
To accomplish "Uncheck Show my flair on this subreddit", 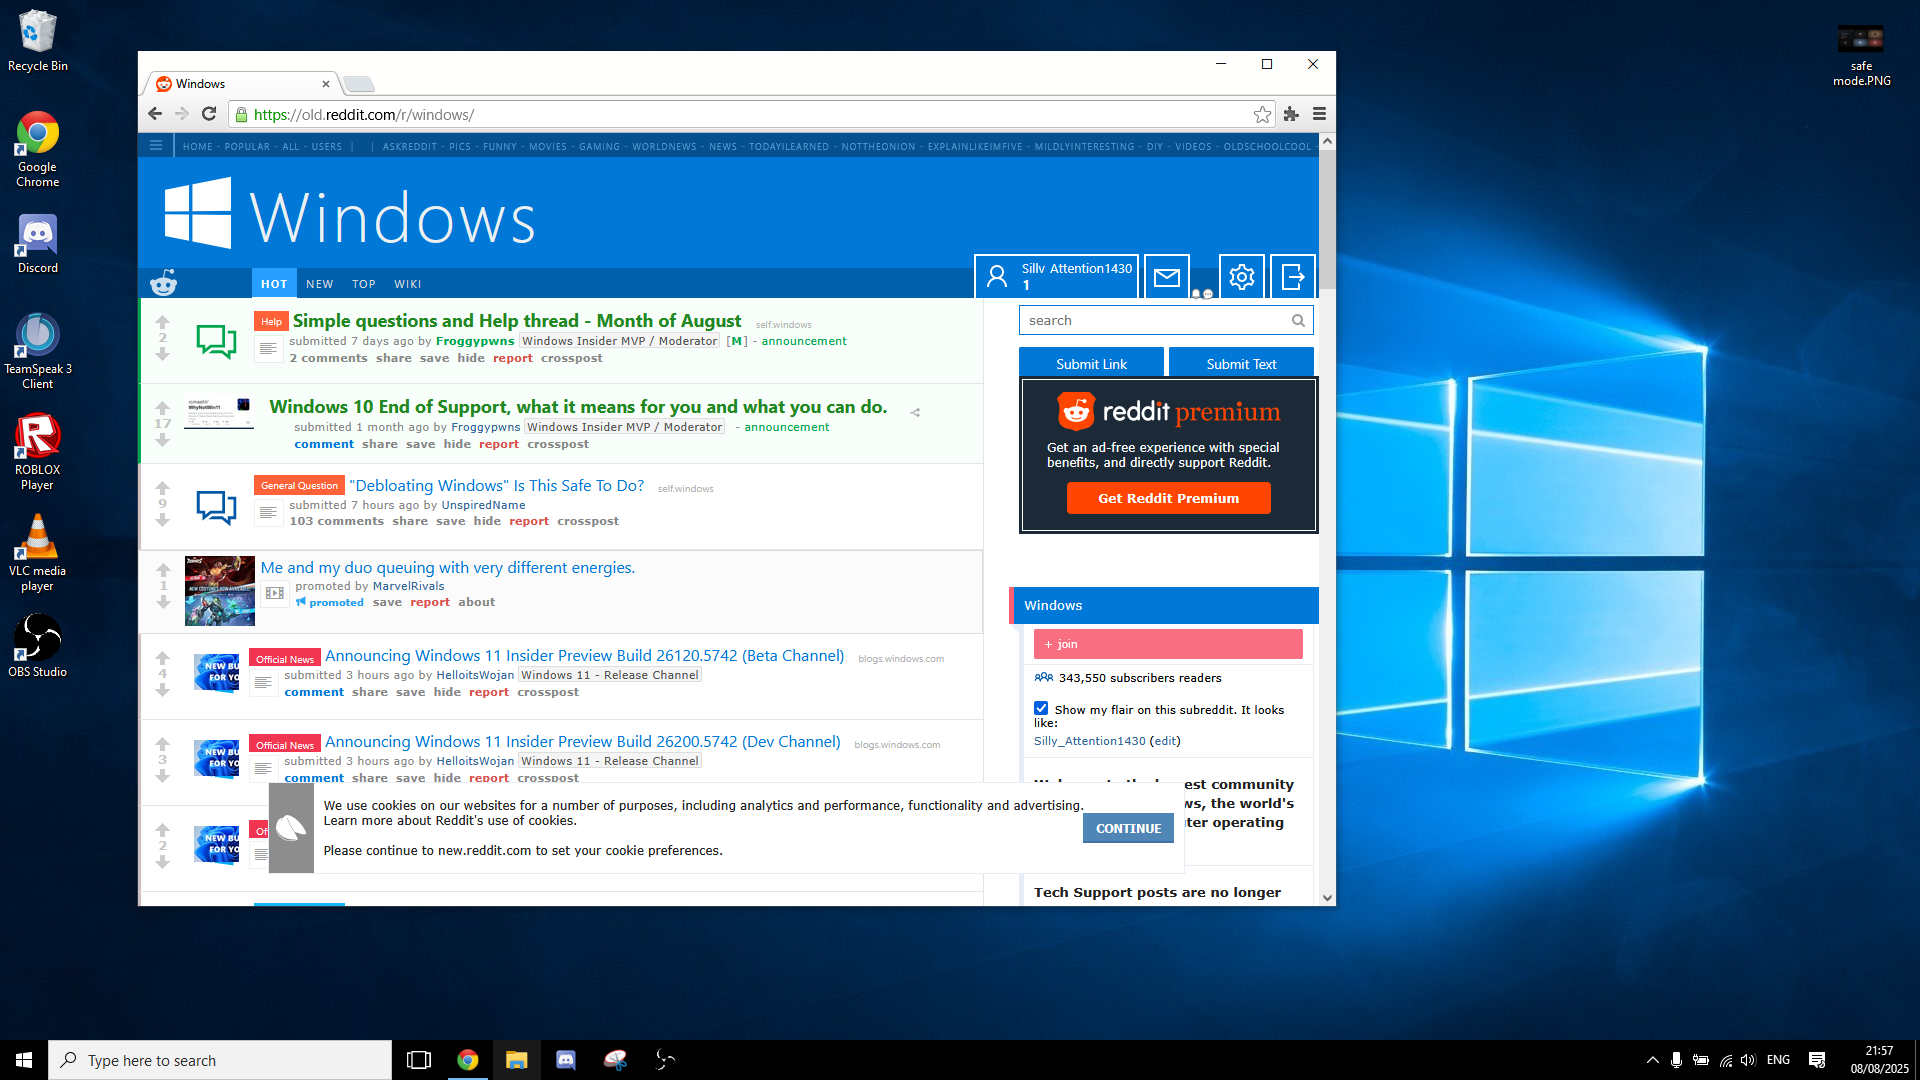I will [x=1041, y=708].
